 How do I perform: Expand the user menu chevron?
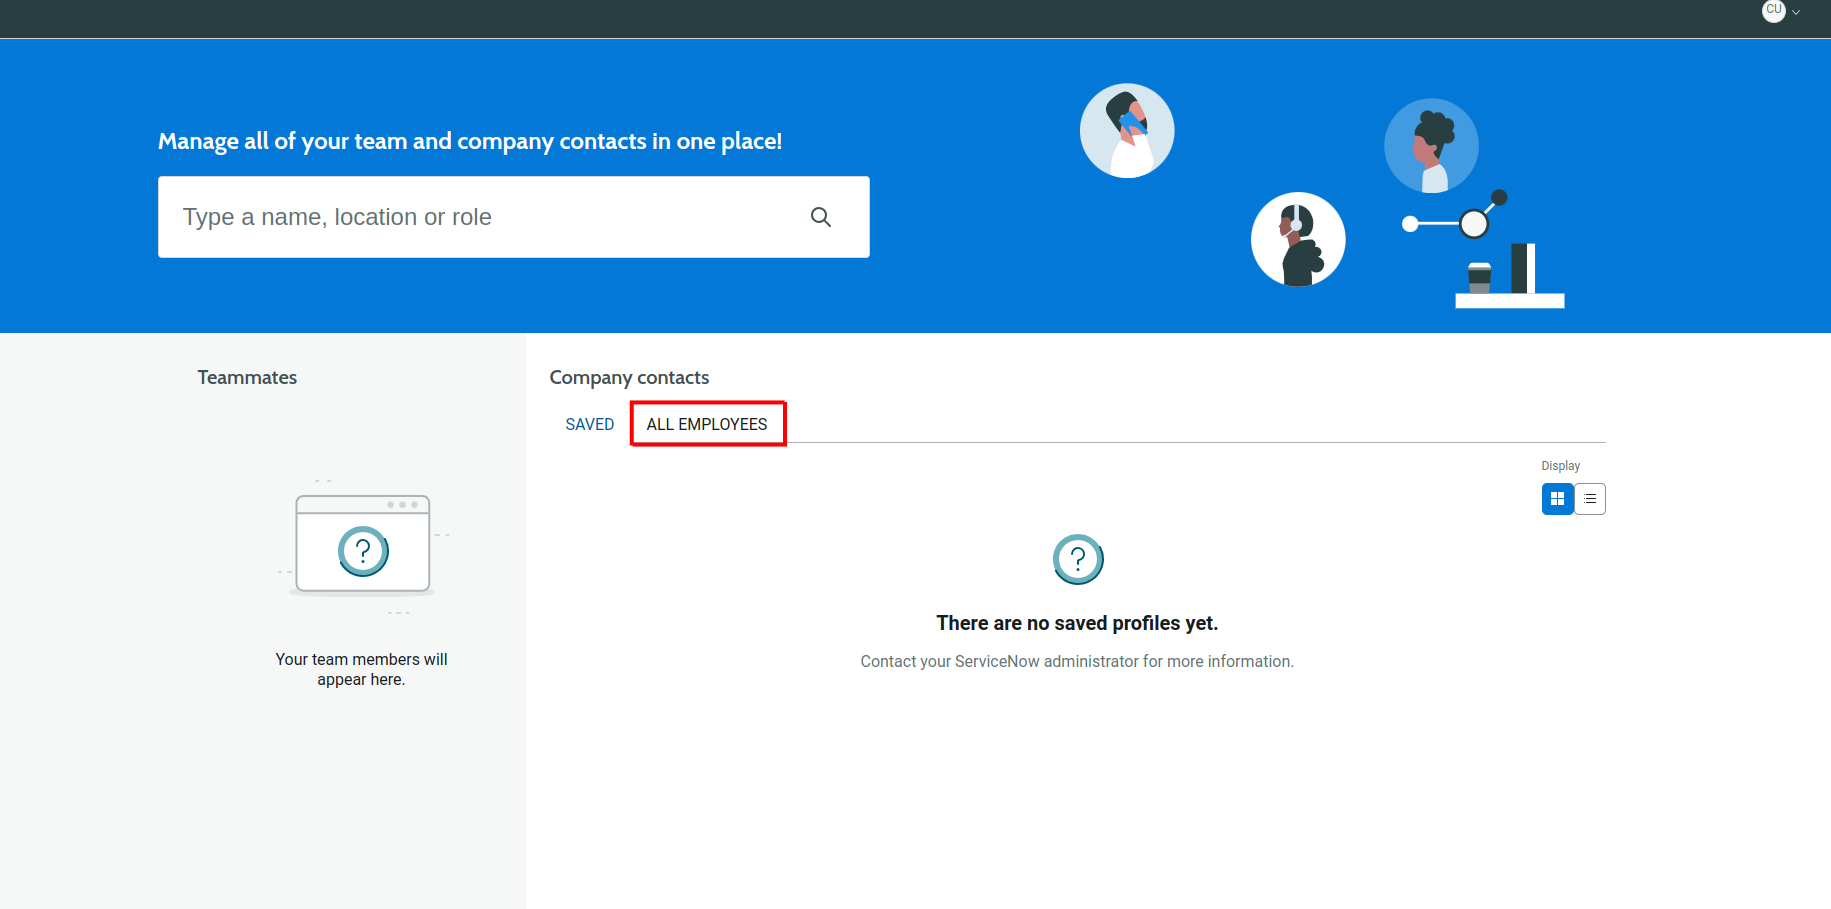[1796, 13]
